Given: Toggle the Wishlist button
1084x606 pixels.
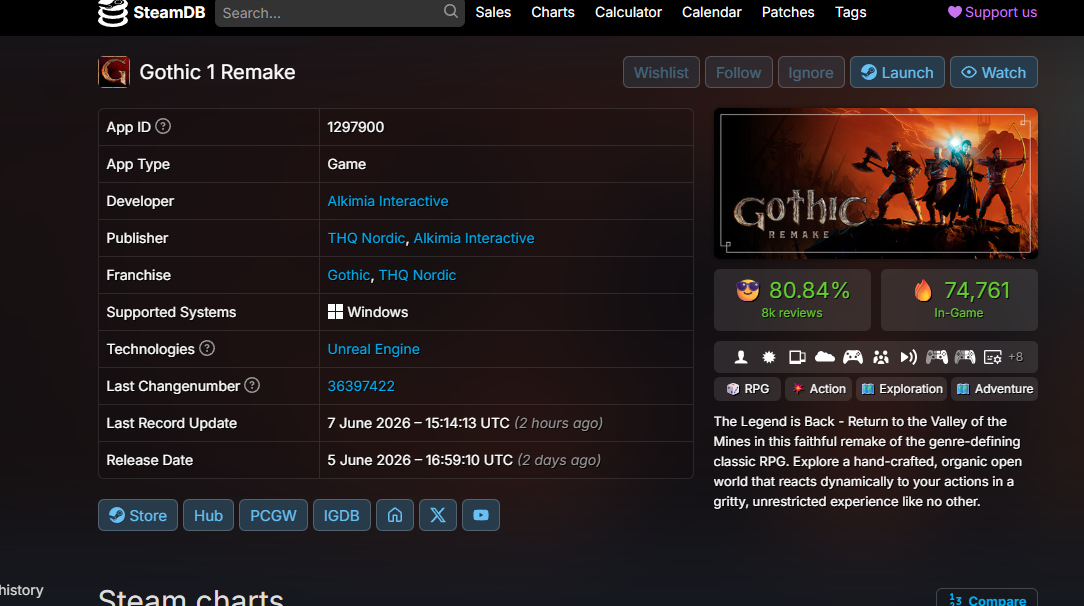Looking at the screenshot, I should tap(661, 73).
